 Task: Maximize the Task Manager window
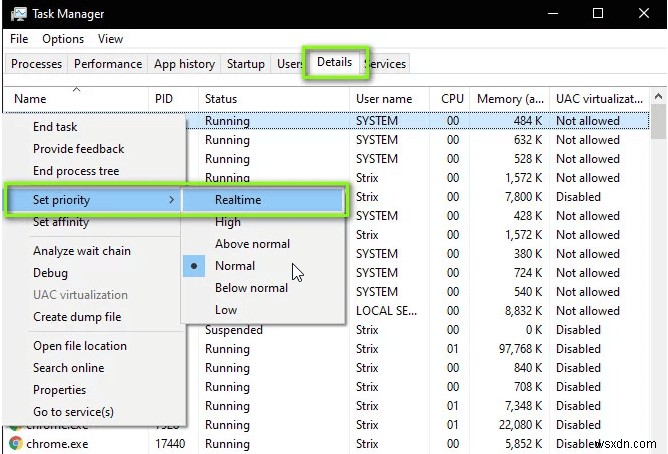click(x=598, y=13)
